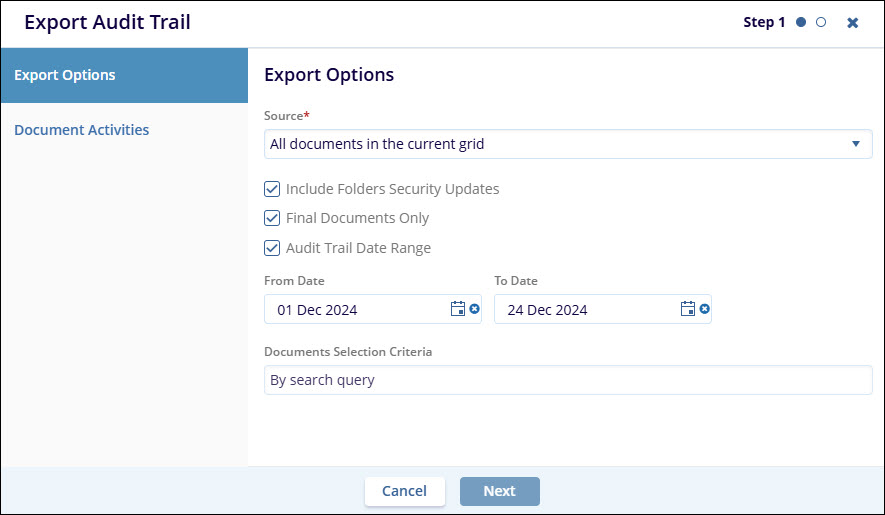Click the Step 1 label in header
This screenshot has height=515, width=885.
click(x=764, y=22)
